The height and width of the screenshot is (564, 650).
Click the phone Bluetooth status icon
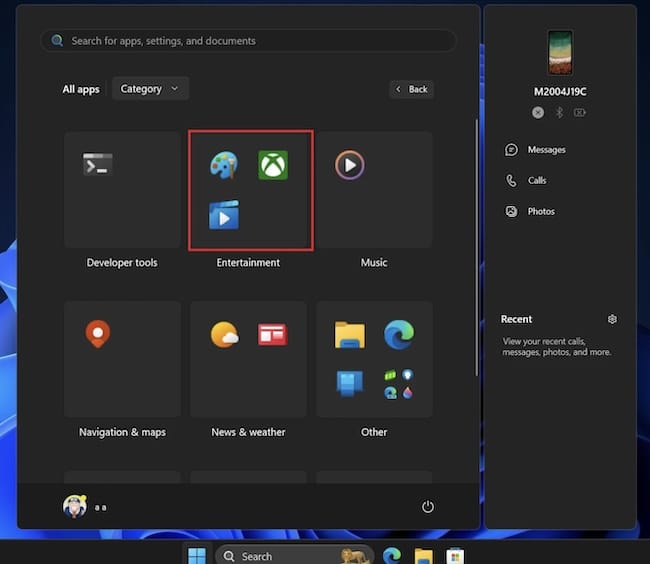[x=559, y=112]
